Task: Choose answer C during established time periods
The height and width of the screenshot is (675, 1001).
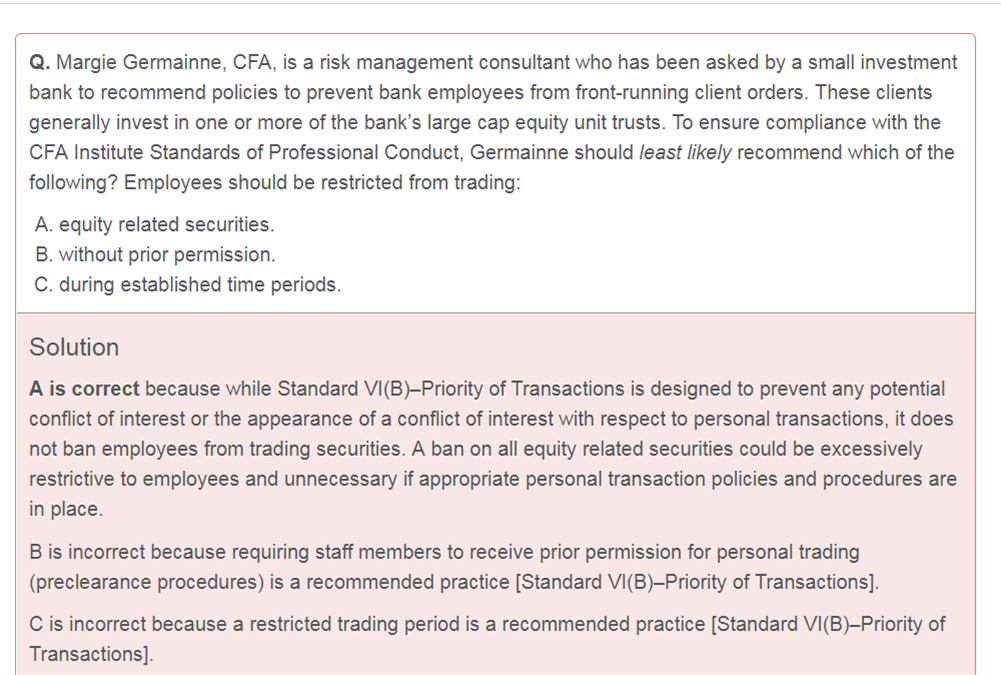Action: [x=188, y=285]
